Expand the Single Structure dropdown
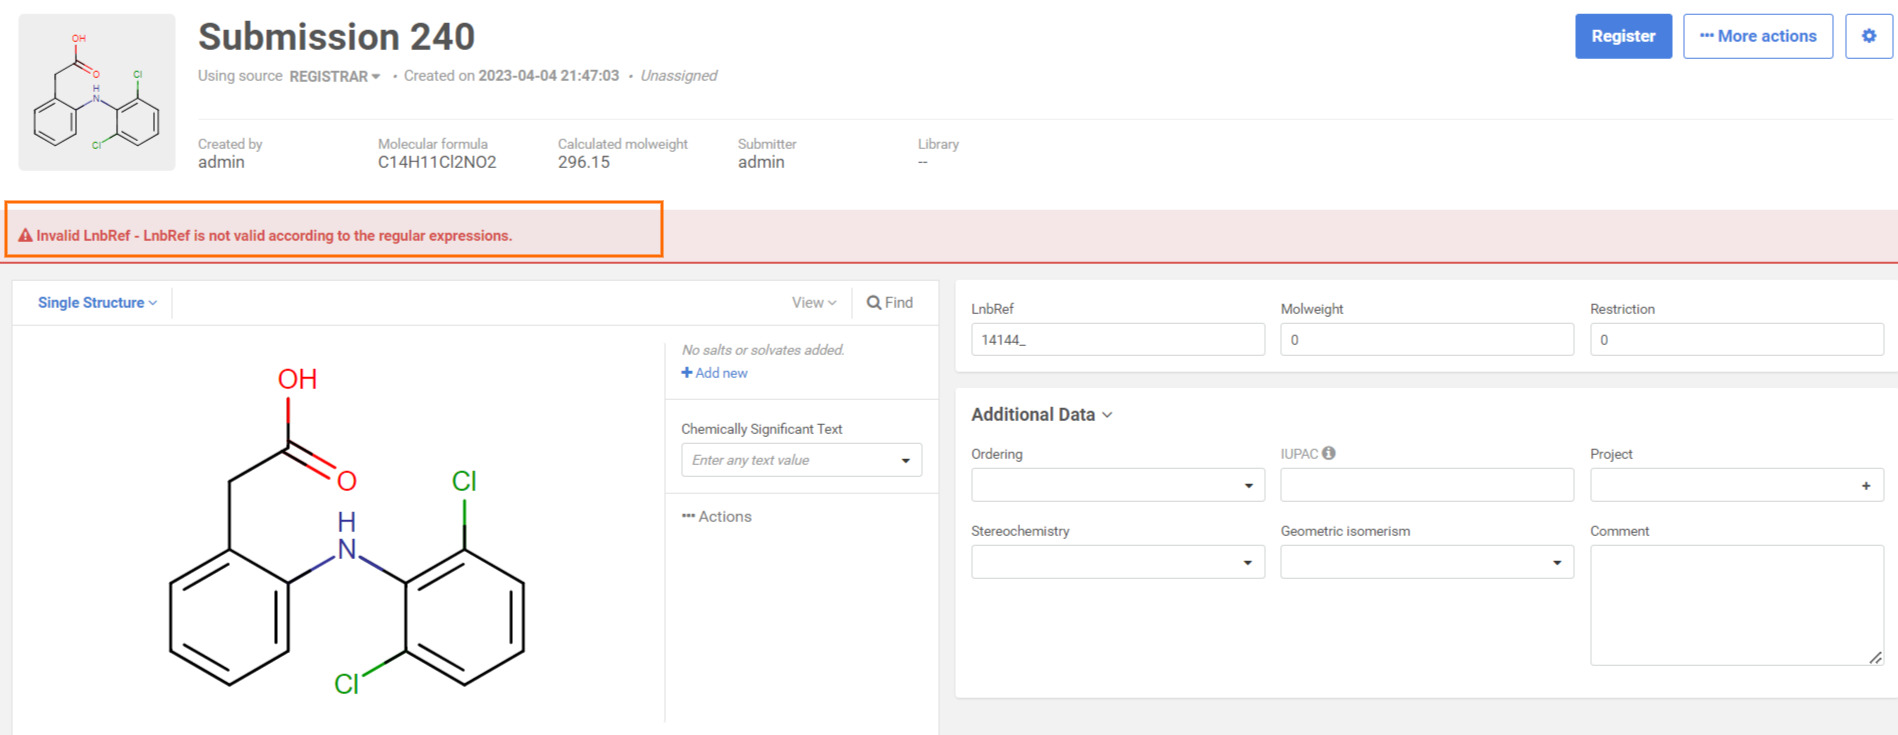This screenshot has height=735, width=1898. (x=97, y=303)
